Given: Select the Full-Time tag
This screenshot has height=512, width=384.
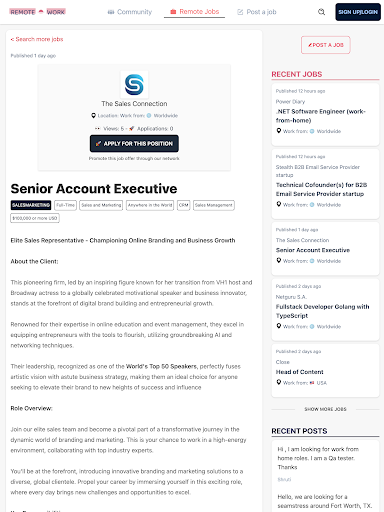Looking at the screenshot, I should tap(65, 205).
